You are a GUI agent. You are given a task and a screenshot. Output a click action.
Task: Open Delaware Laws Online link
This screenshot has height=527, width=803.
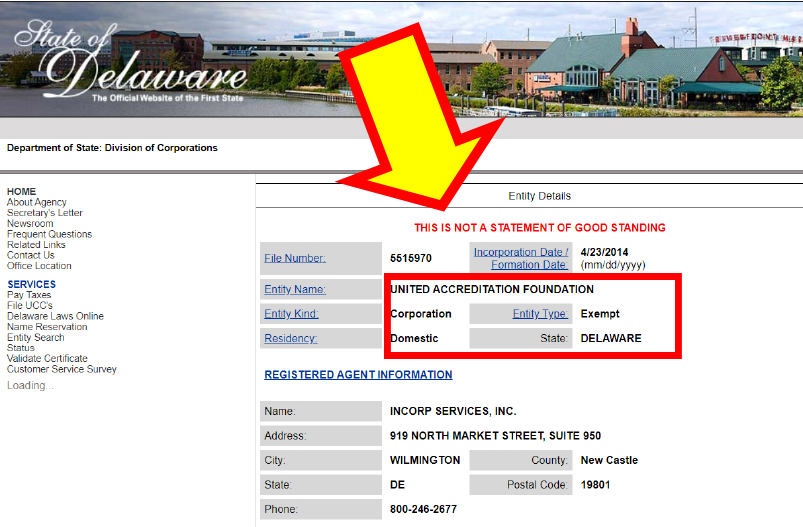tap(55, 316)
